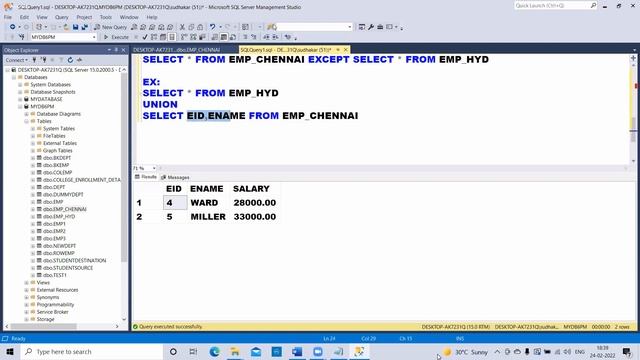Click the Windows Start button
640x360 pixels.
(x=10, y=351)
